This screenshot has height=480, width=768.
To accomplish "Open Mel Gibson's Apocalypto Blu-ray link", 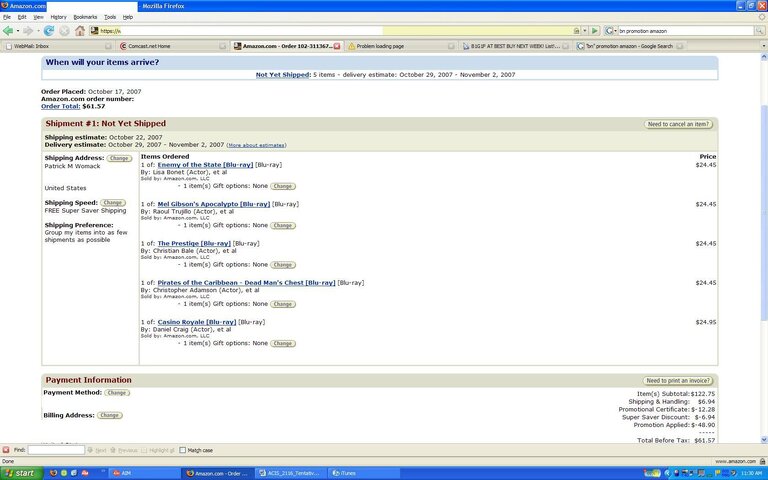I will click(x=214, y=204).
